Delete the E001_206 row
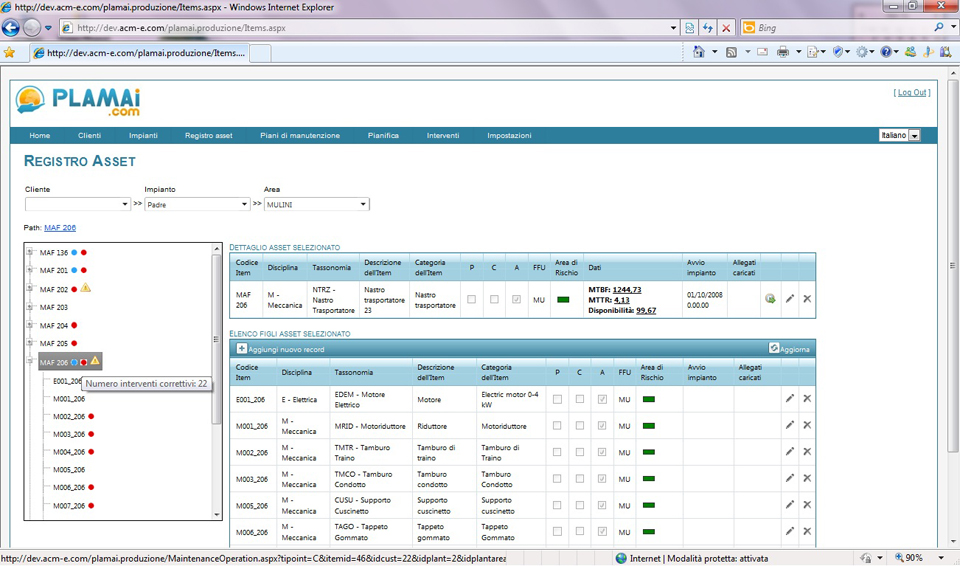960x566 pixels. click(807, 398)
